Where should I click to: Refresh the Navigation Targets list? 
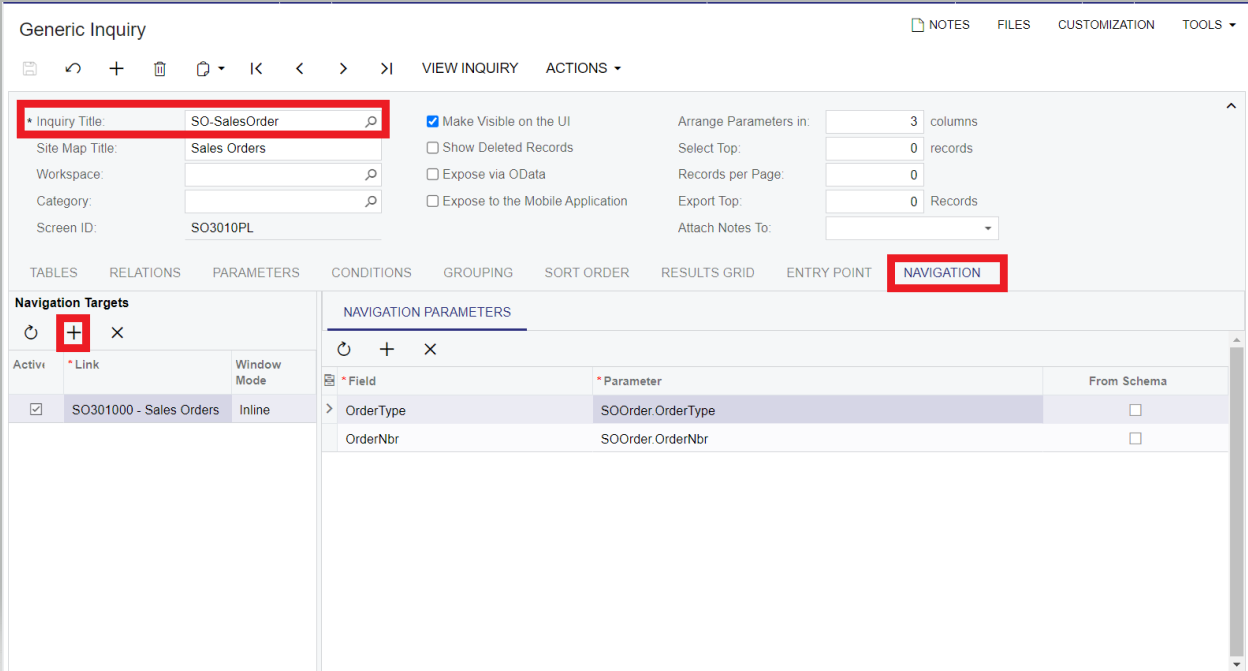[30, 332]
